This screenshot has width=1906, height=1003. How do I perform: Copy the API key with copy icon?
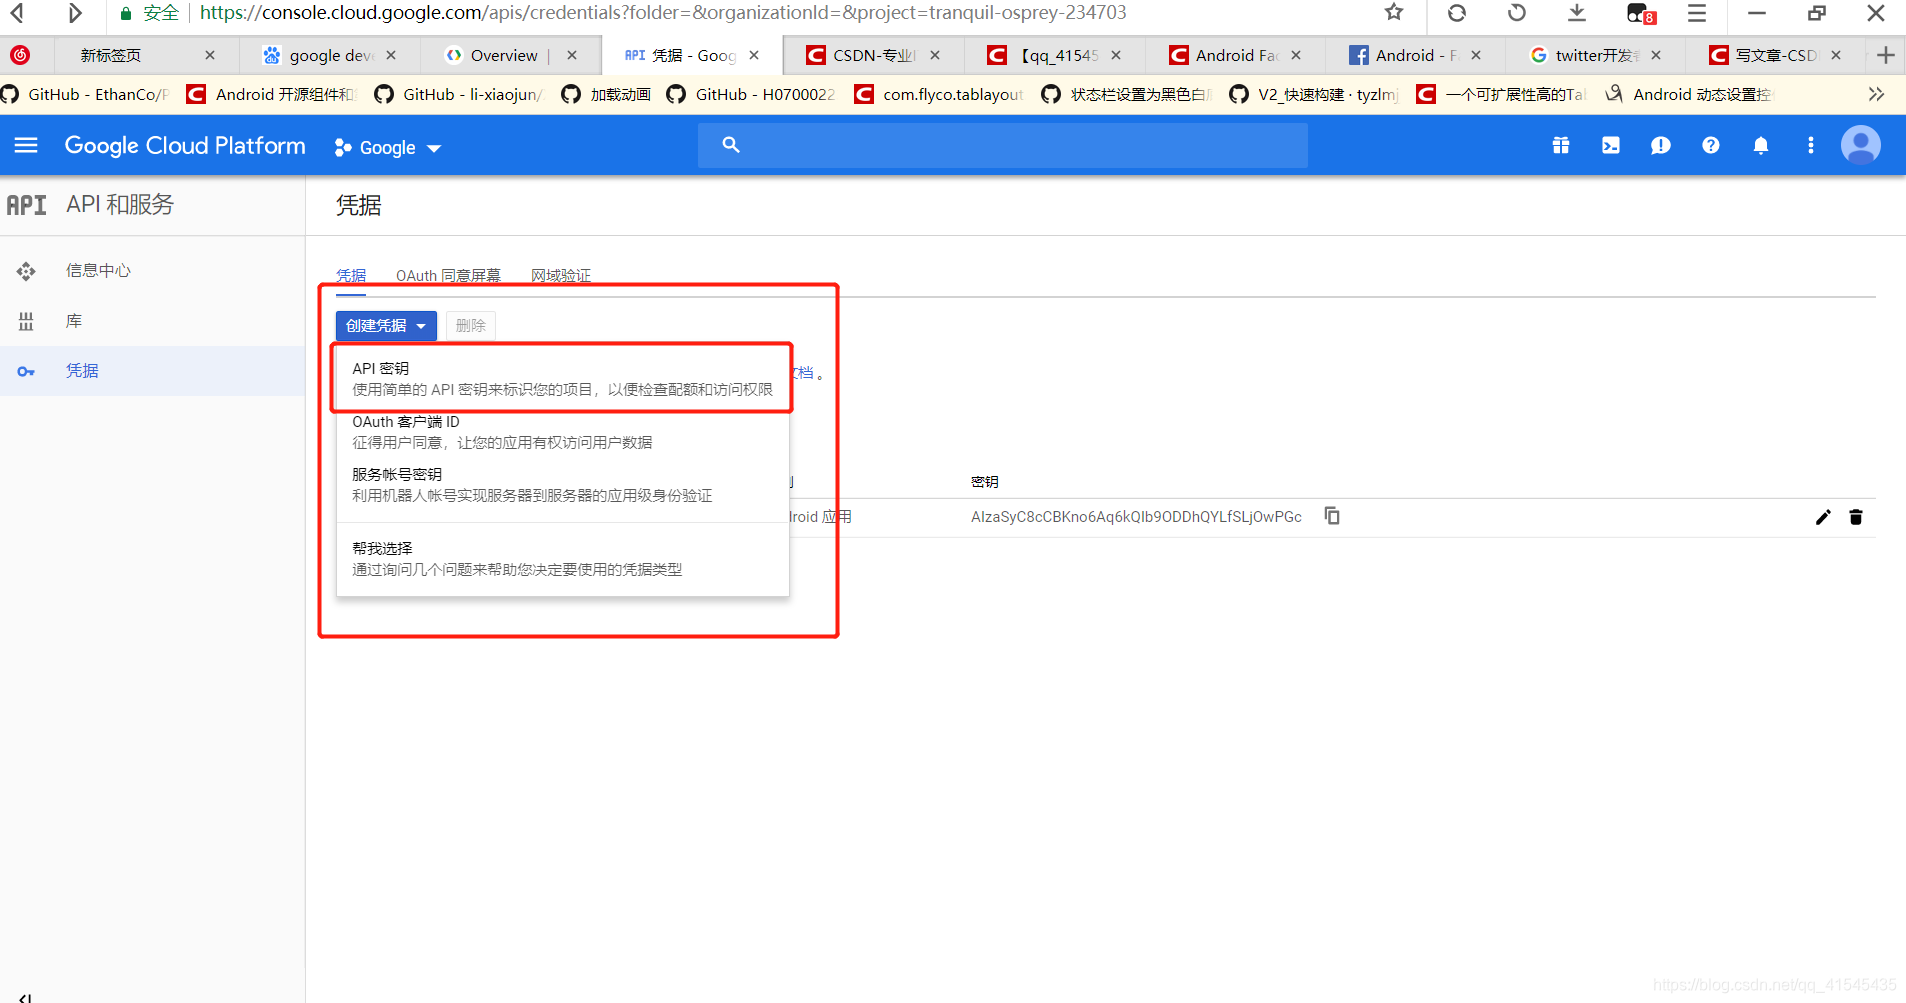click(x=1332, y=516)
